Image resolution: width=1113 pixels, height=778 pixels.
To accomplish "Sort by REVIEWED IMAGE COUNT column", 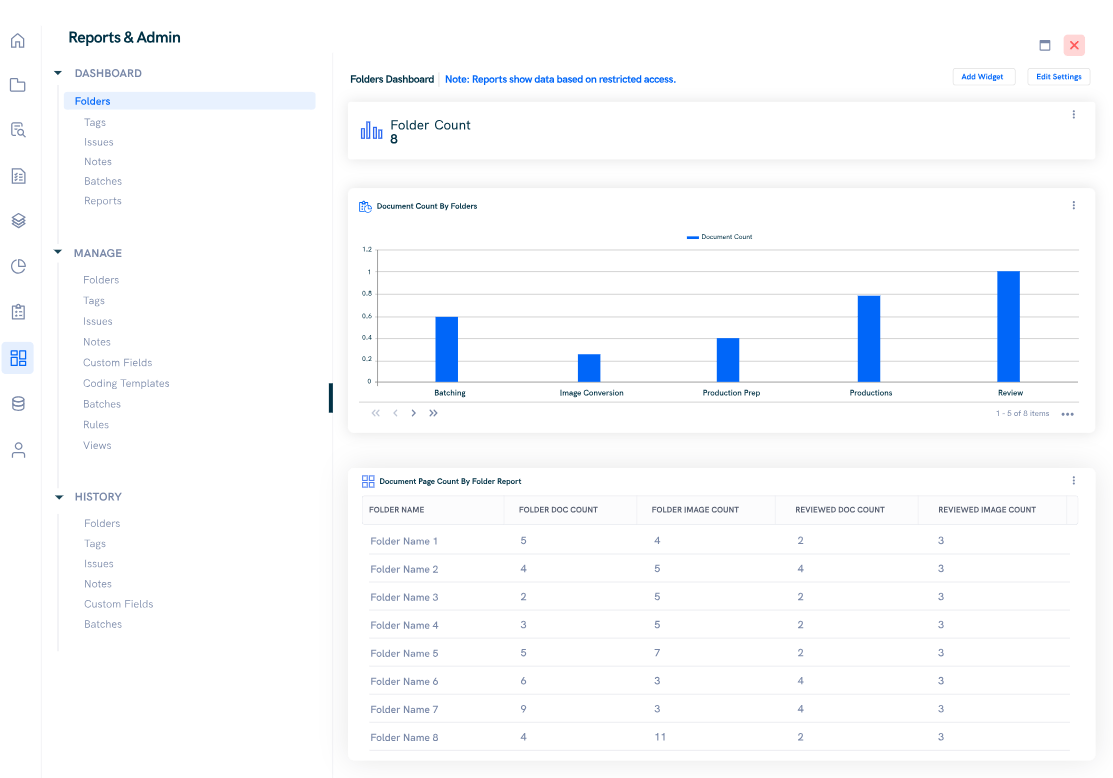I will click(992, 510).
